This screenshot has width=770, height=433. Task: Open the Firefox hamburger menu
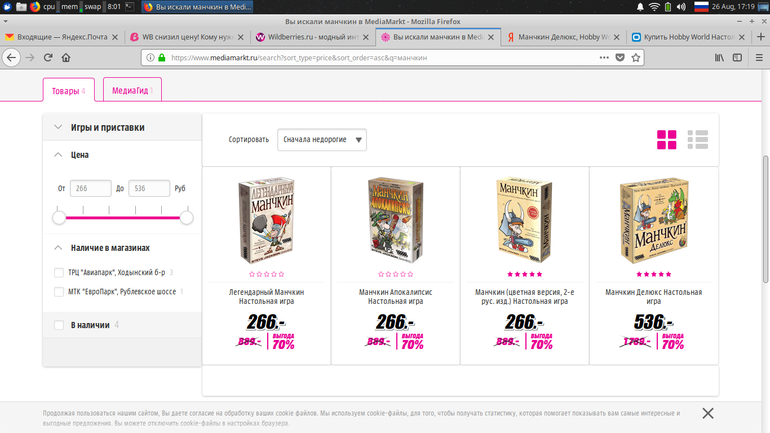click(x=759, y=57)
